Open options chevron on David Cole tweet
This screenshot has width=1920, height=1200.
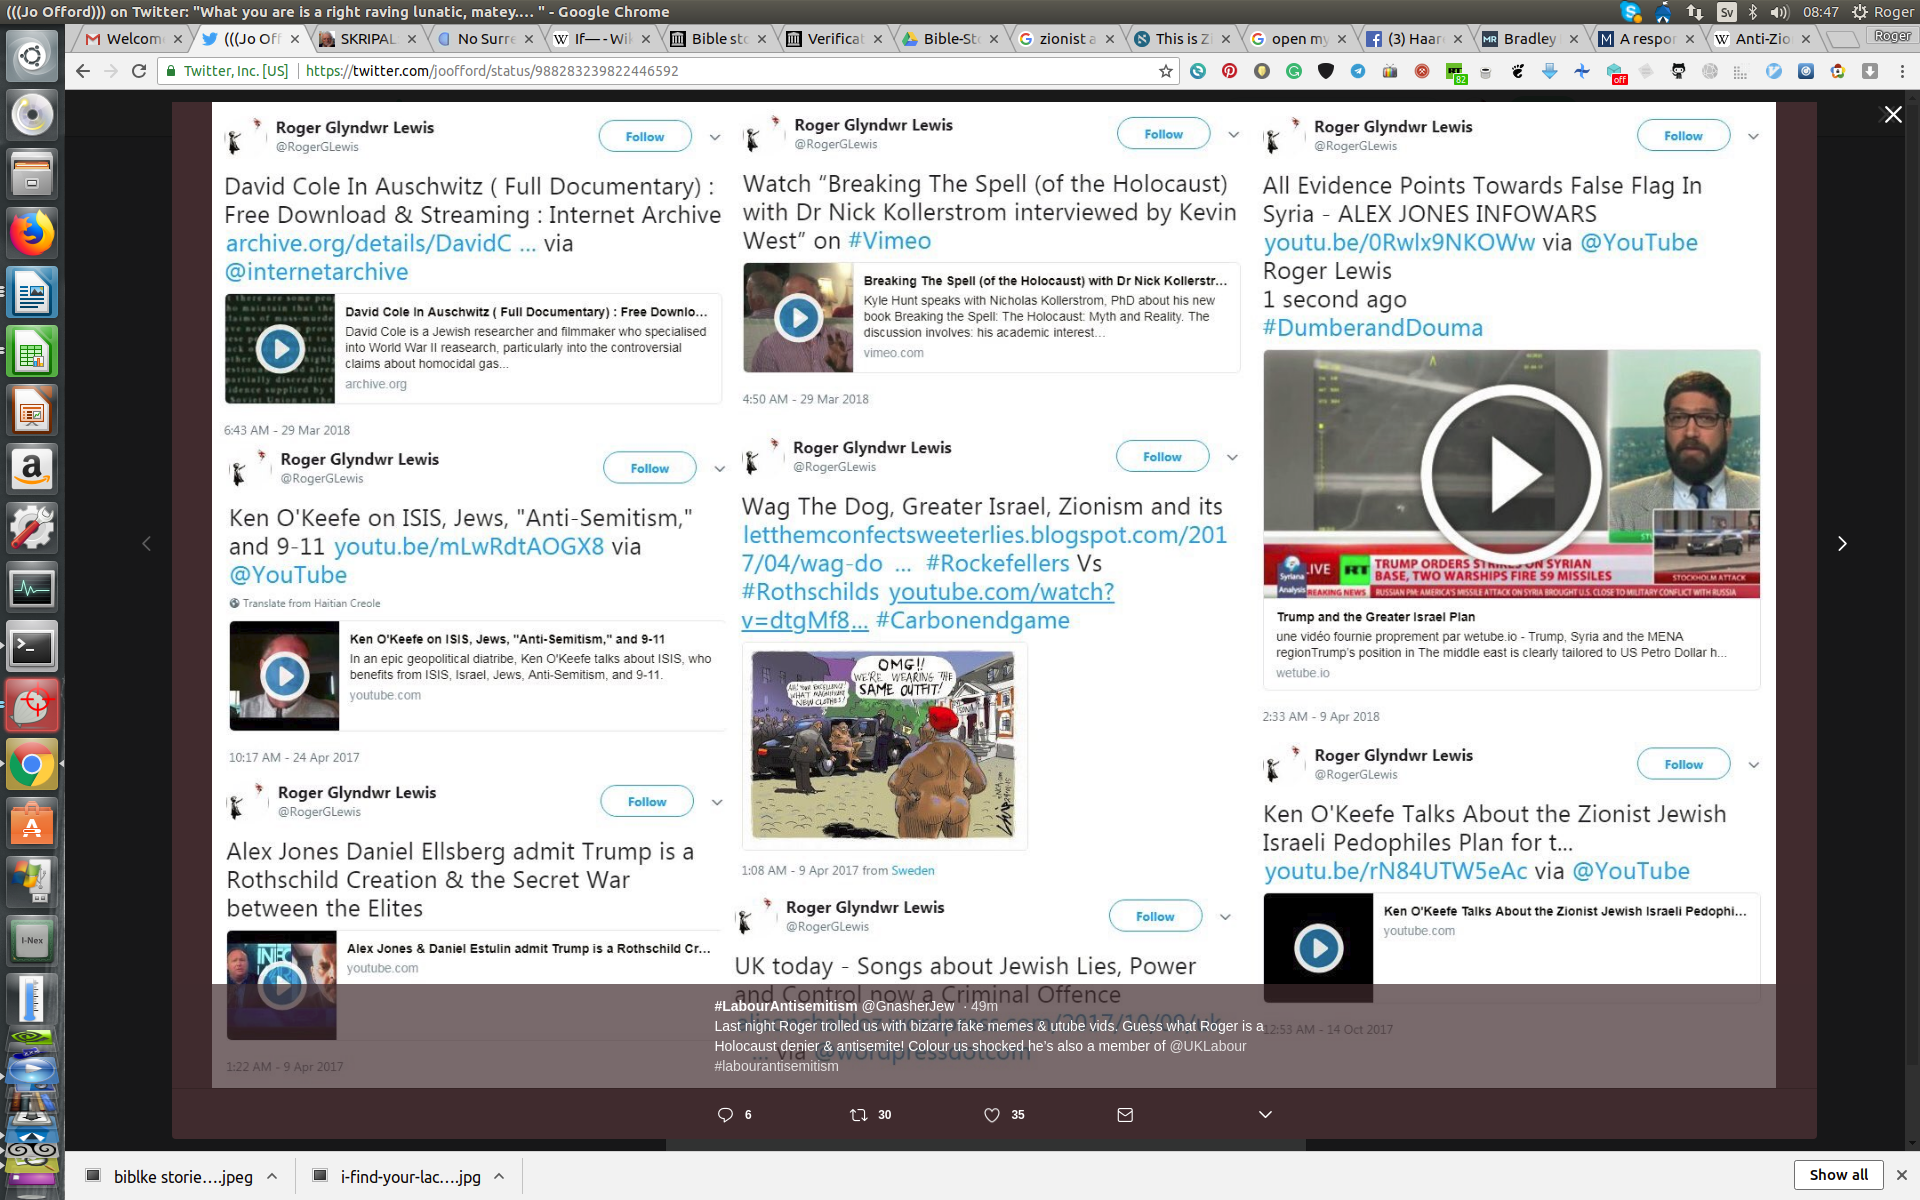click(715, 137)
